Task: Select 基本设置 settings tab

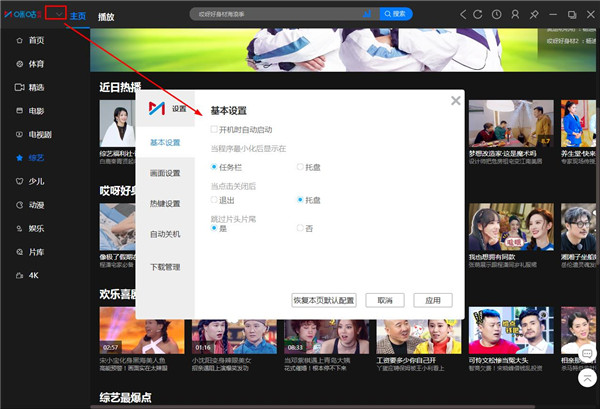Action: click(x=165, y=142)
